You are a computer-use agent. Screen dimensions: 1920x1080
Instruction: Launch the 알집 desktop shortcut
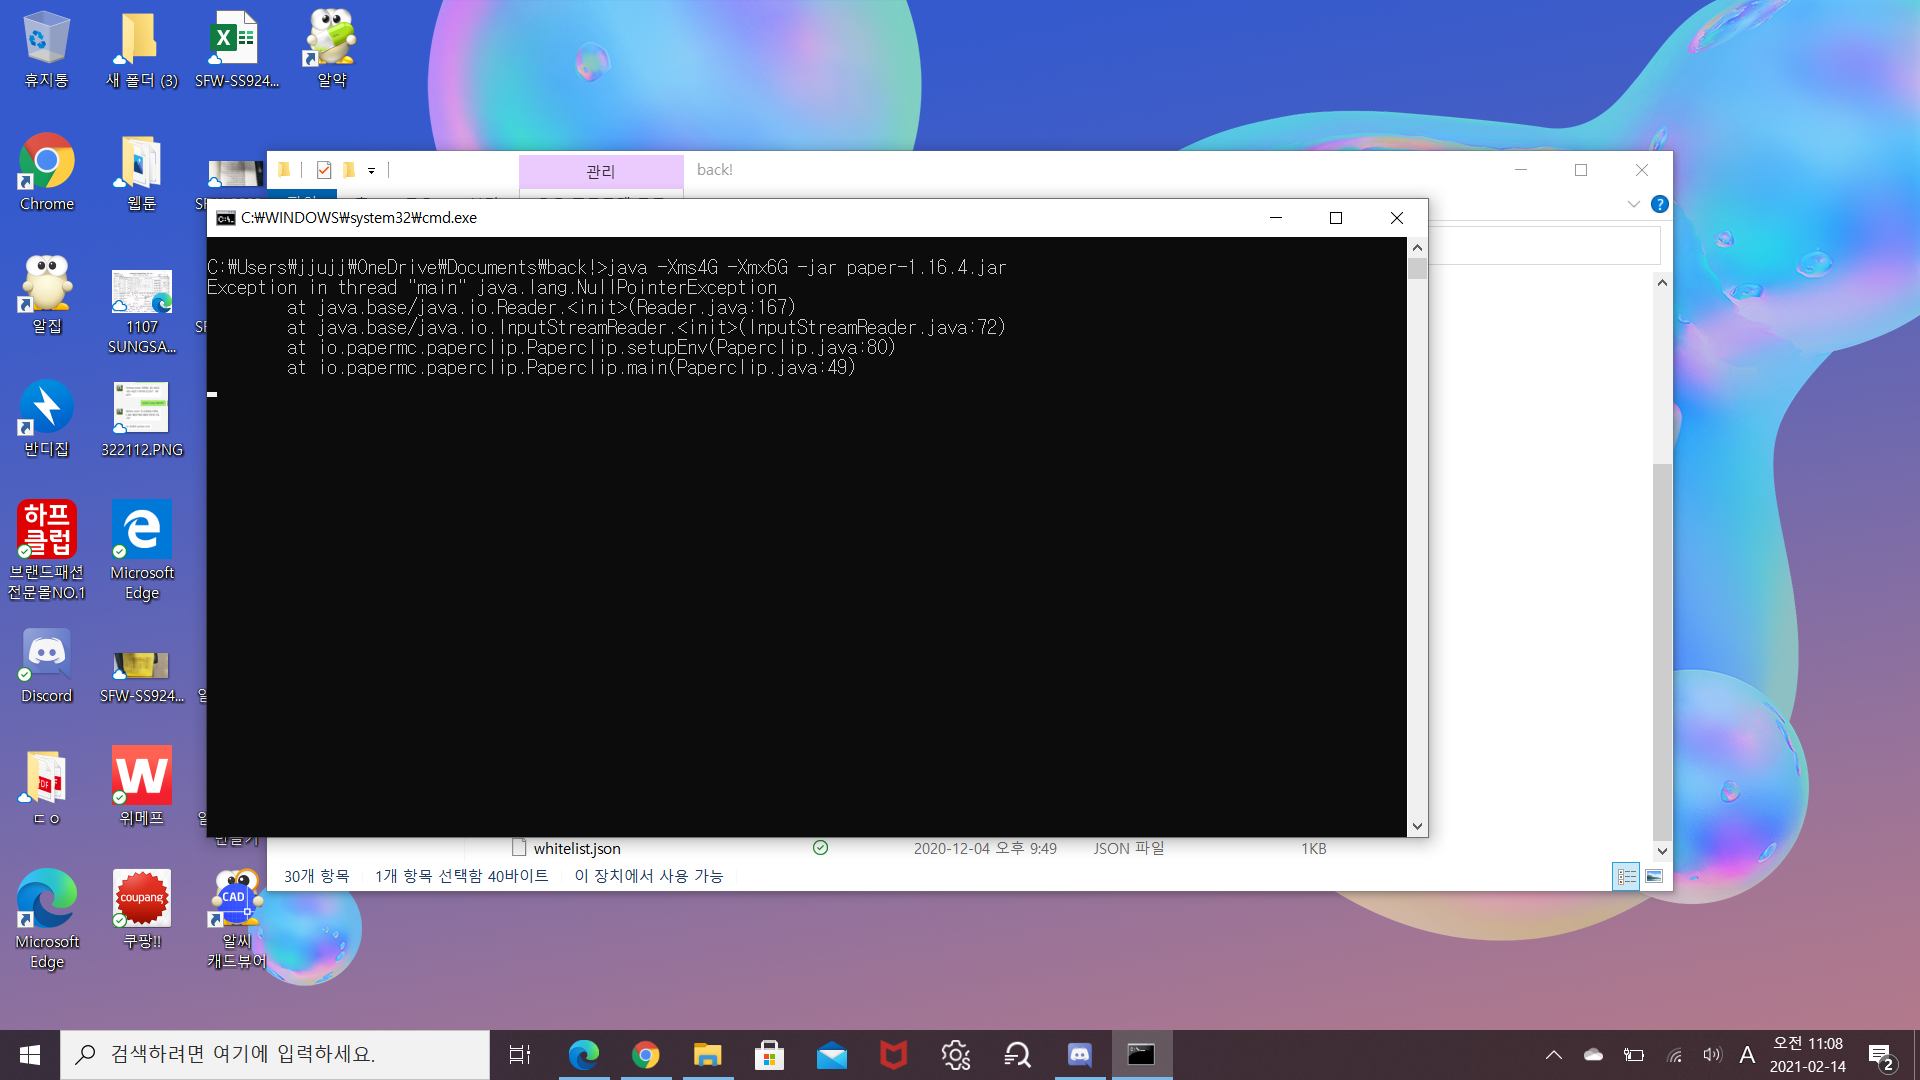(x=46, y=295)
